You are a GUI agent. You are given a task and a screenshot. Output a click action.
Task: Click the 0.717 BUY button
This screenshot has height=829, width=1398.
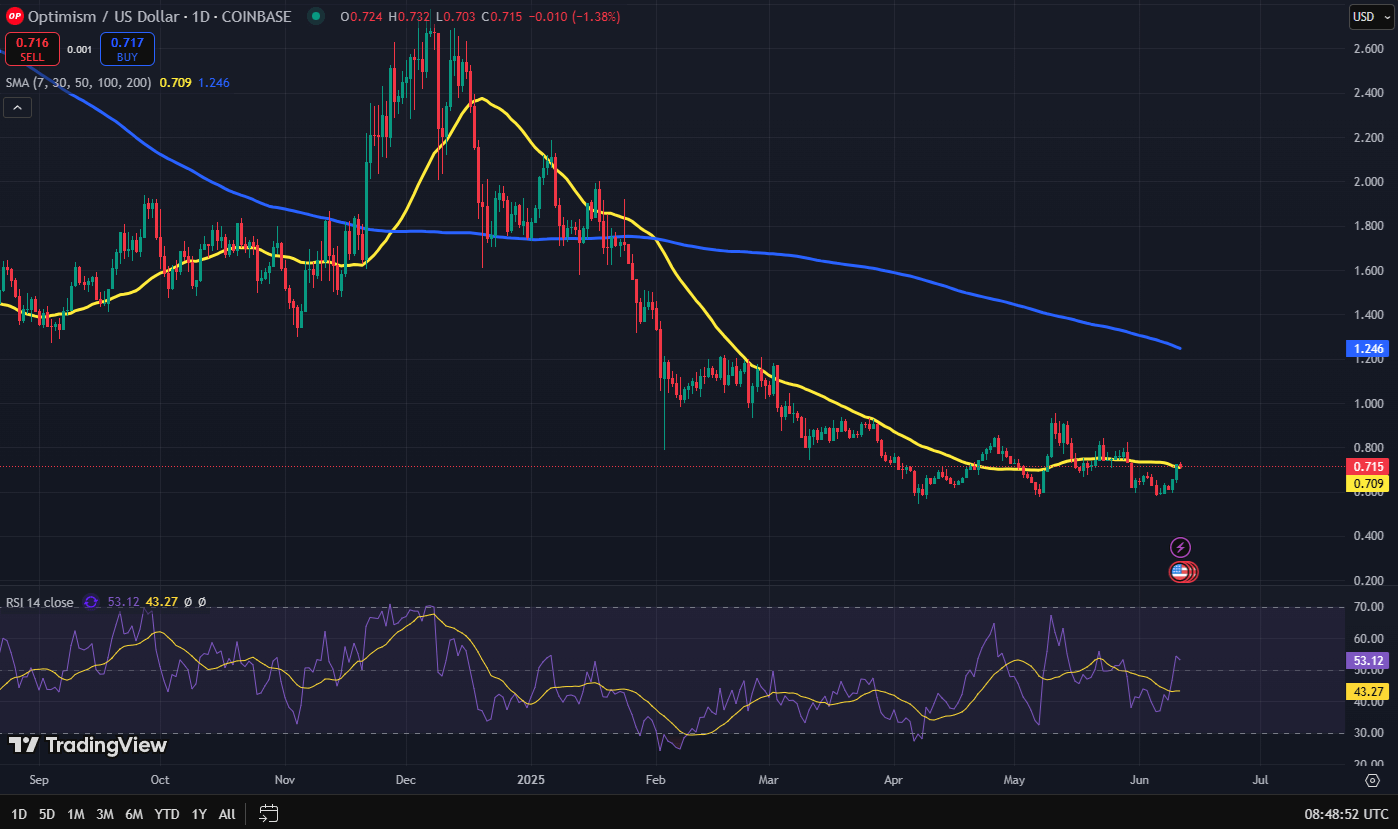127,49
